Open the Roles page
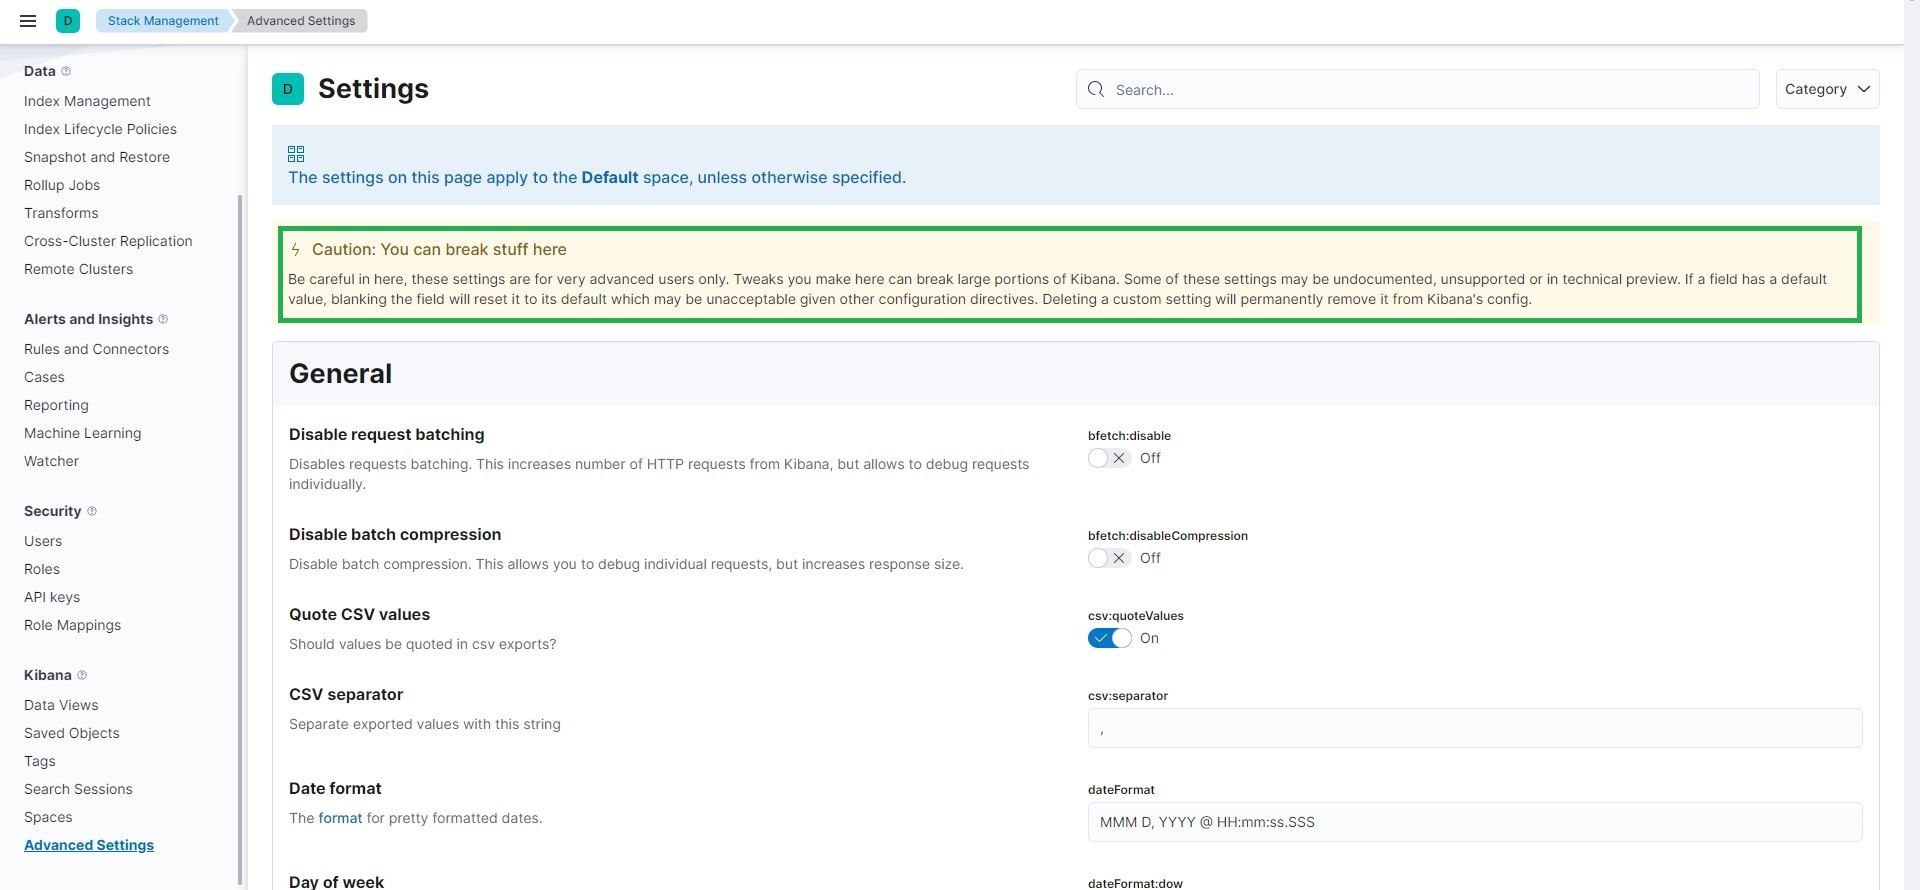The image size is (1920, 890). pyautogui.click(x=42, y=569)
